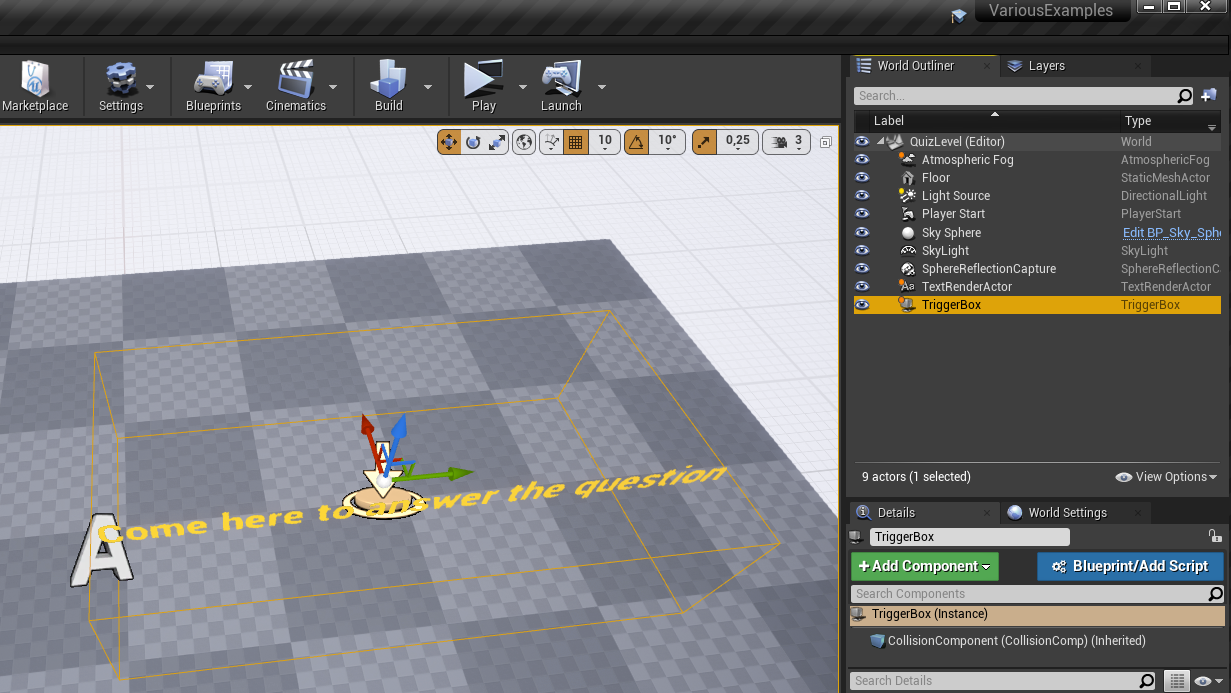Click the world coordinate system globe icon
This screenshot has height=693, width=1231.
point(524,142)
